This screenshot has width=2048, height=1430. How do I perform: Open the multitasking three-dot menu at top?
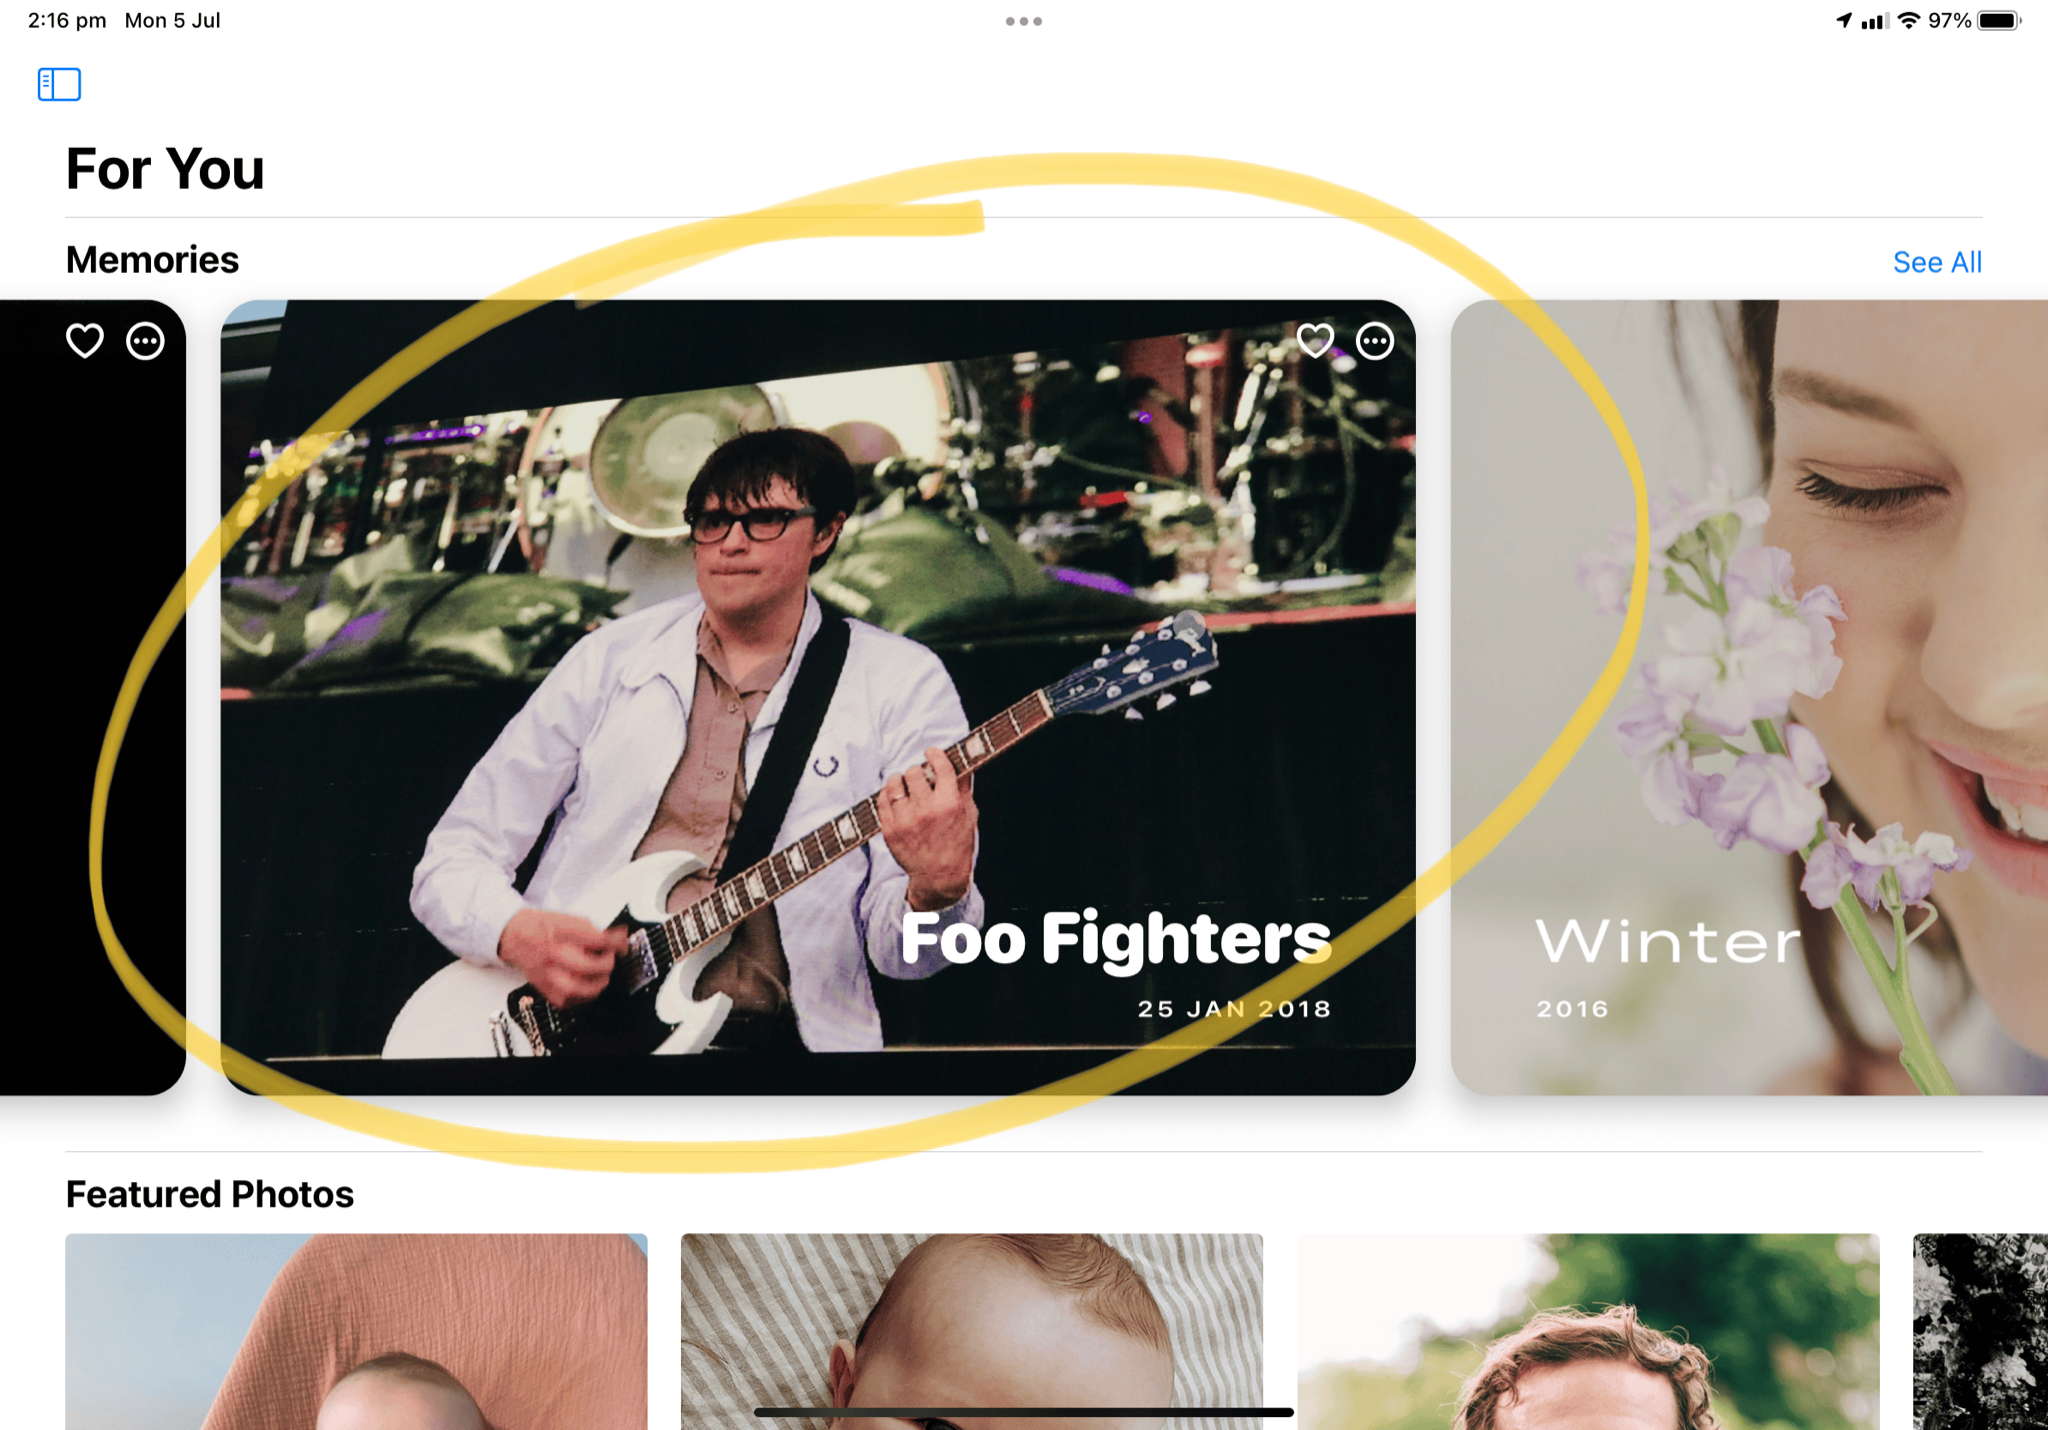(x=1024, y=21)
